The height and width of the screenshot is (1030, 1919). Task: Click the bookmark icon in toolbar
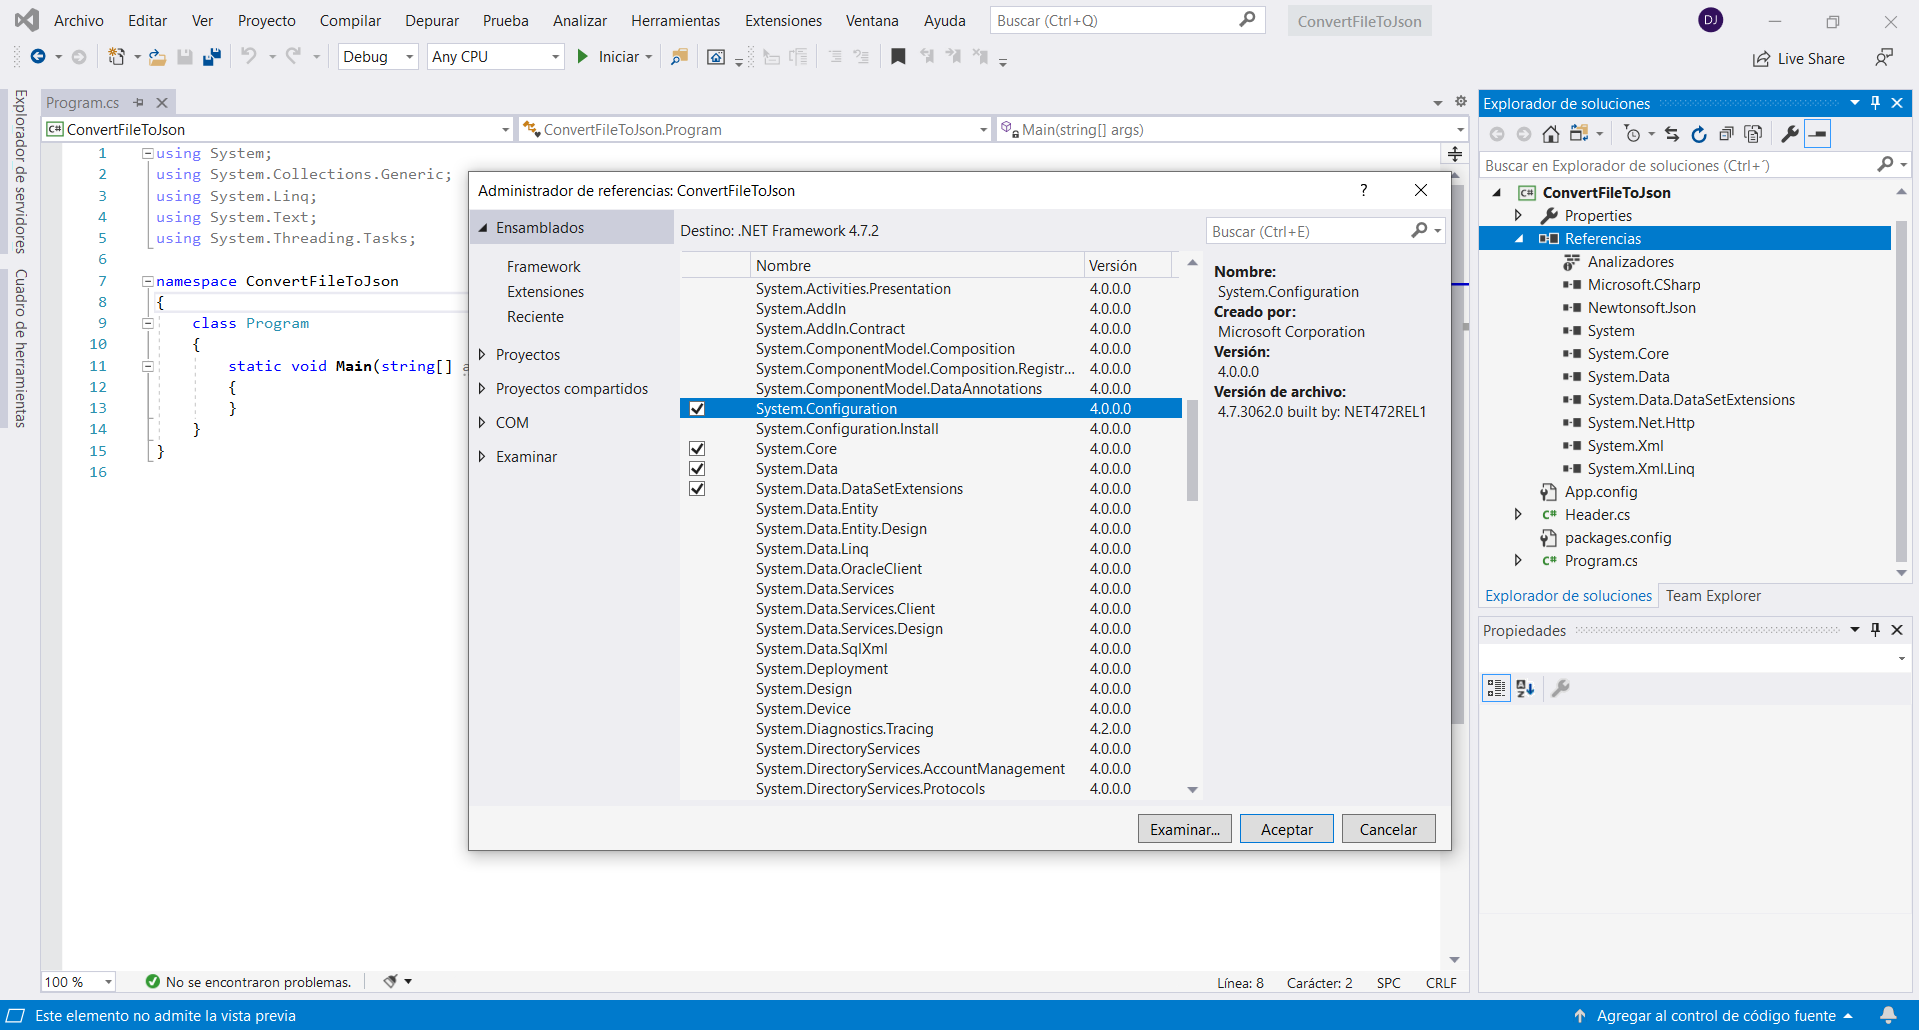pyautogui.click(x=898, y=57)
